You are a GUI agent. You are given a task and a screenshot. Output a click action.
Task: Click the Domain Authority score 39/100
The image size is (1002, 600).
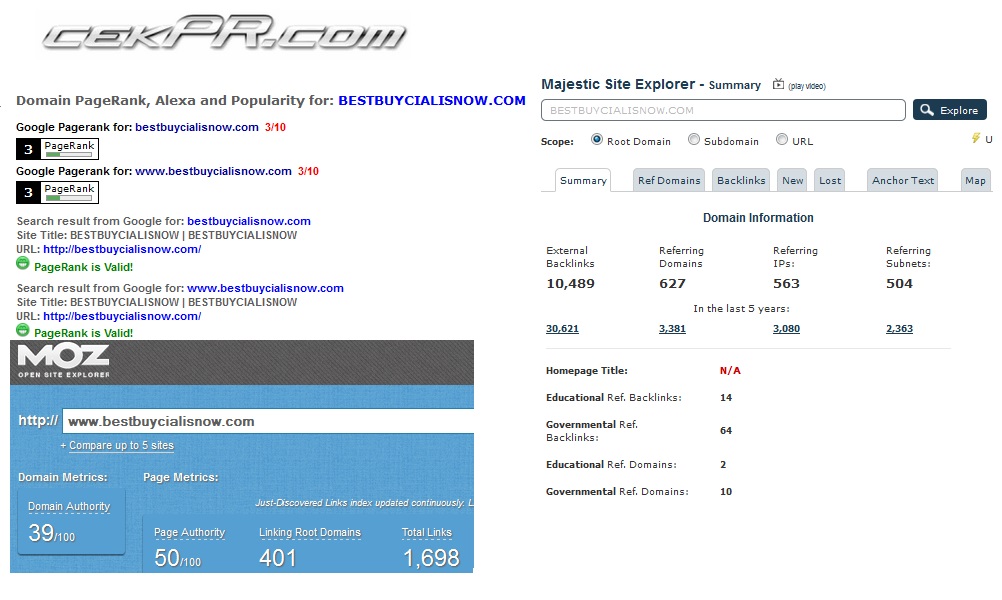52,533
